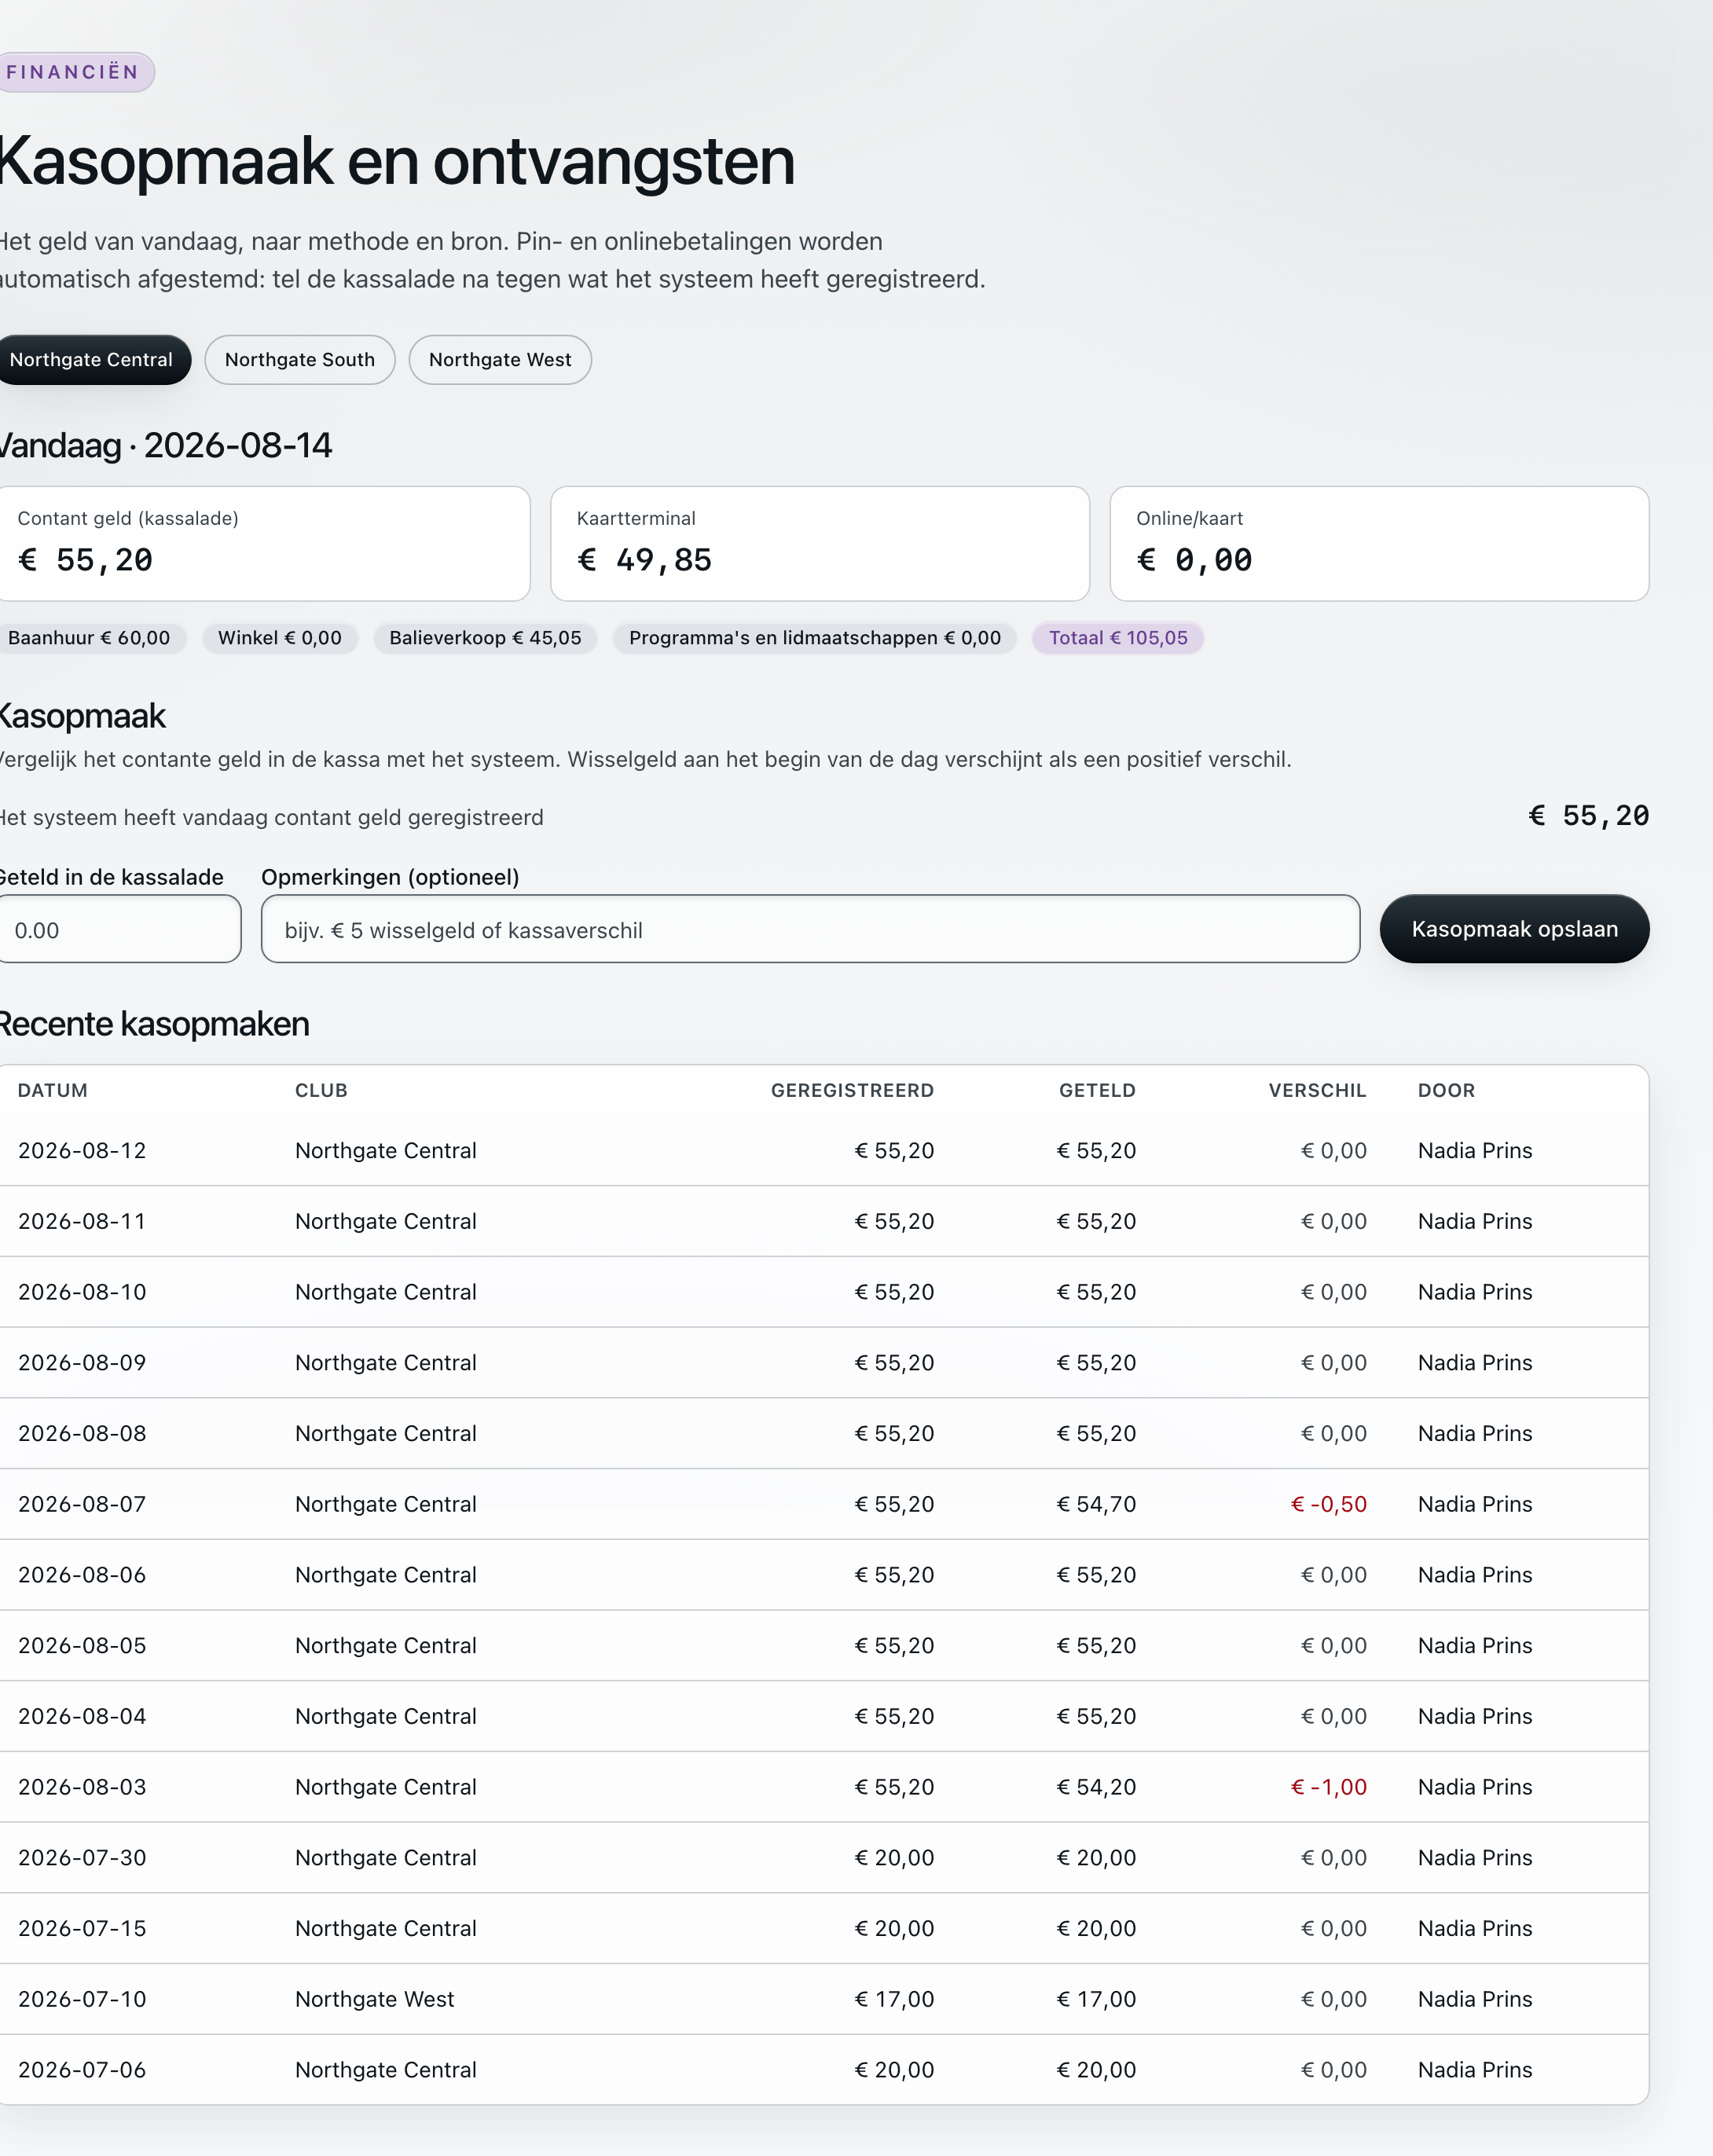Click the Winkel € 0,00 chip
Screen dimensions: 1713x2156
[280, 638]
